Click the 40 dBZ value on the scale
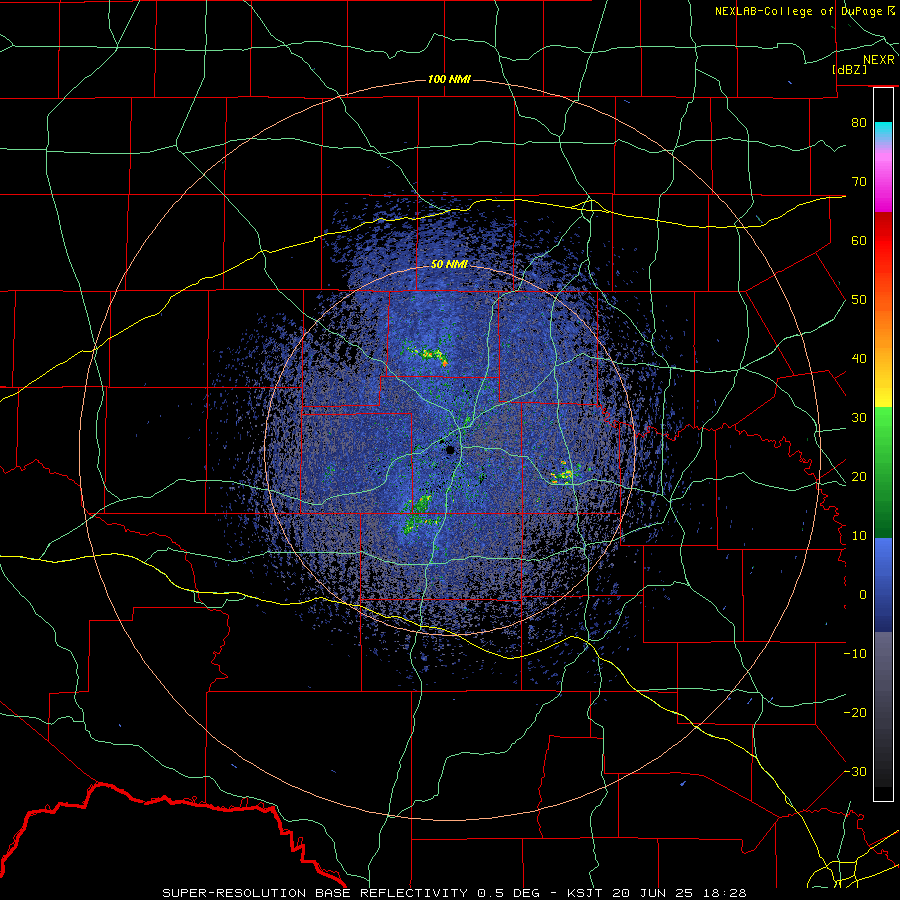900x900 pixels. 859,359
